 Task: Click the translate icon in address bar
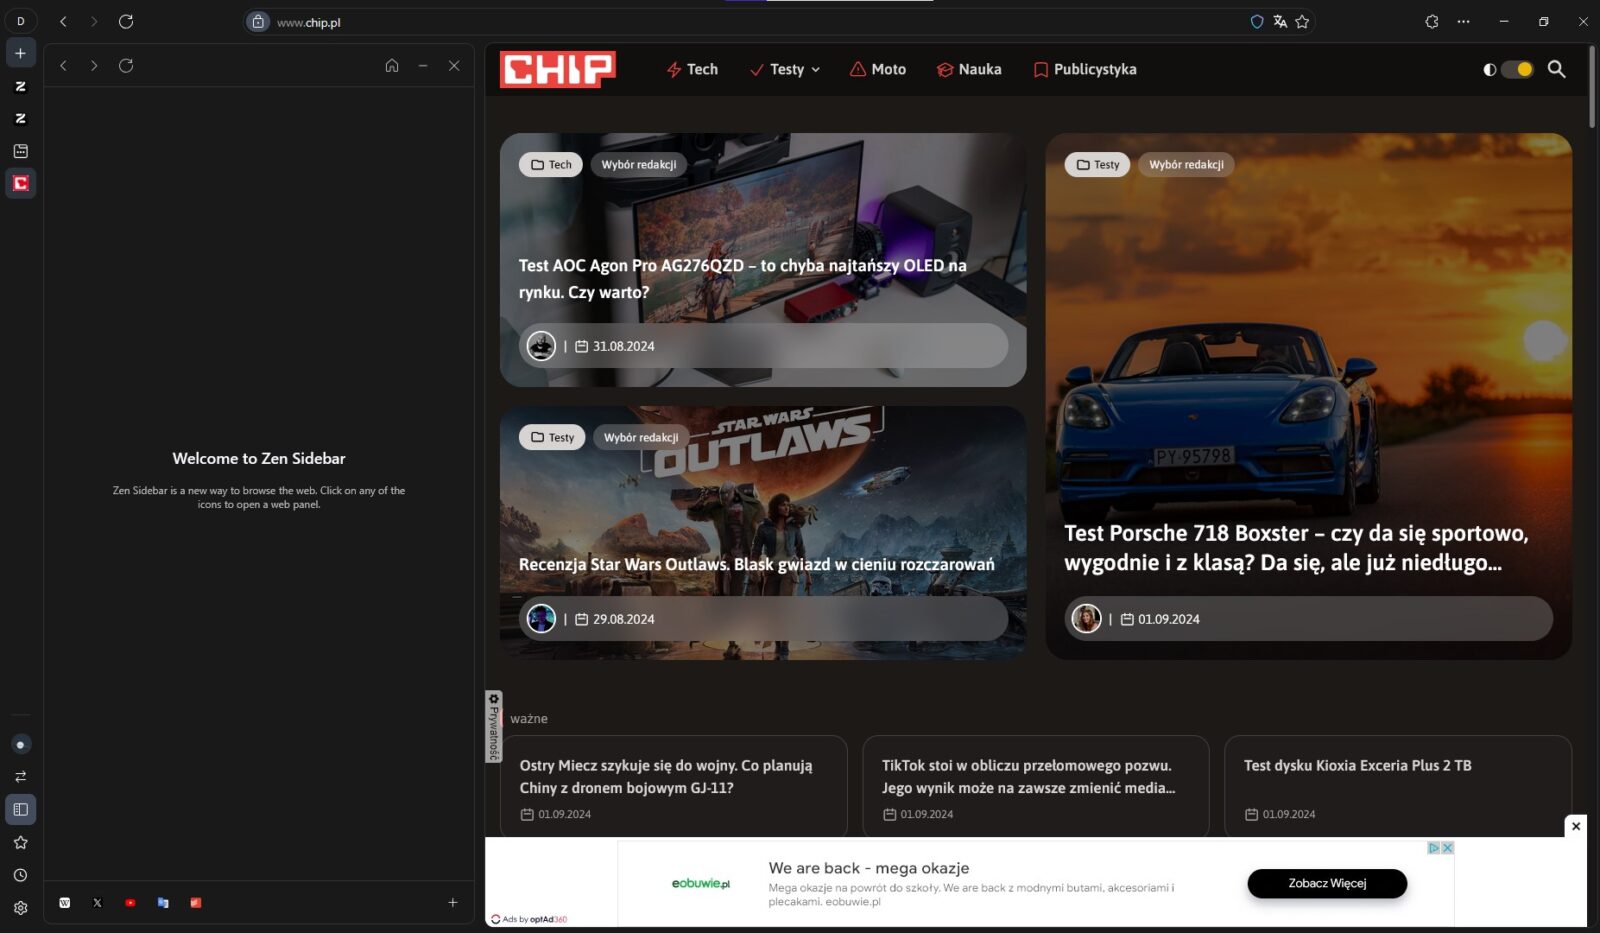click(x=1280, y=21)
